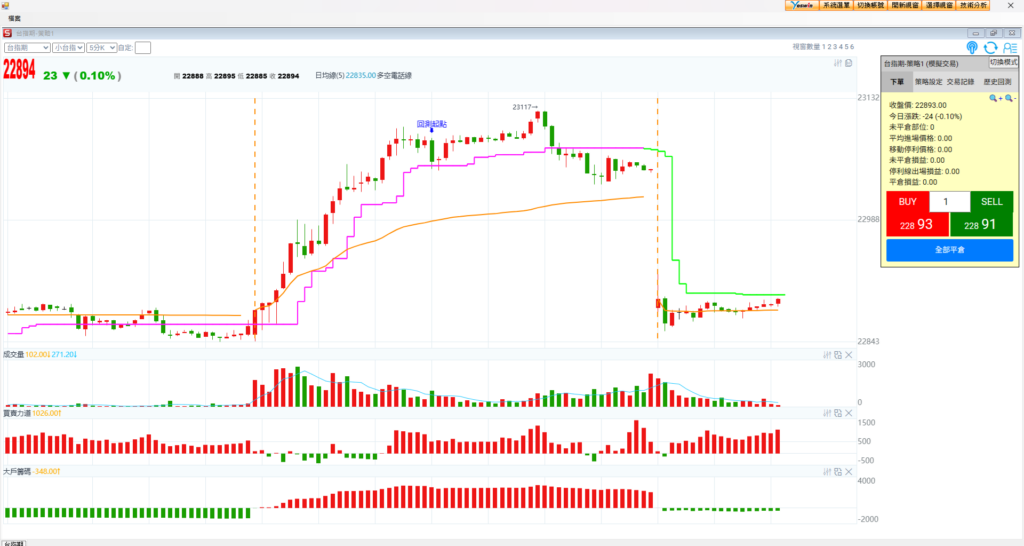Restore the 台指期-策略1 chart window

point(993,33)
